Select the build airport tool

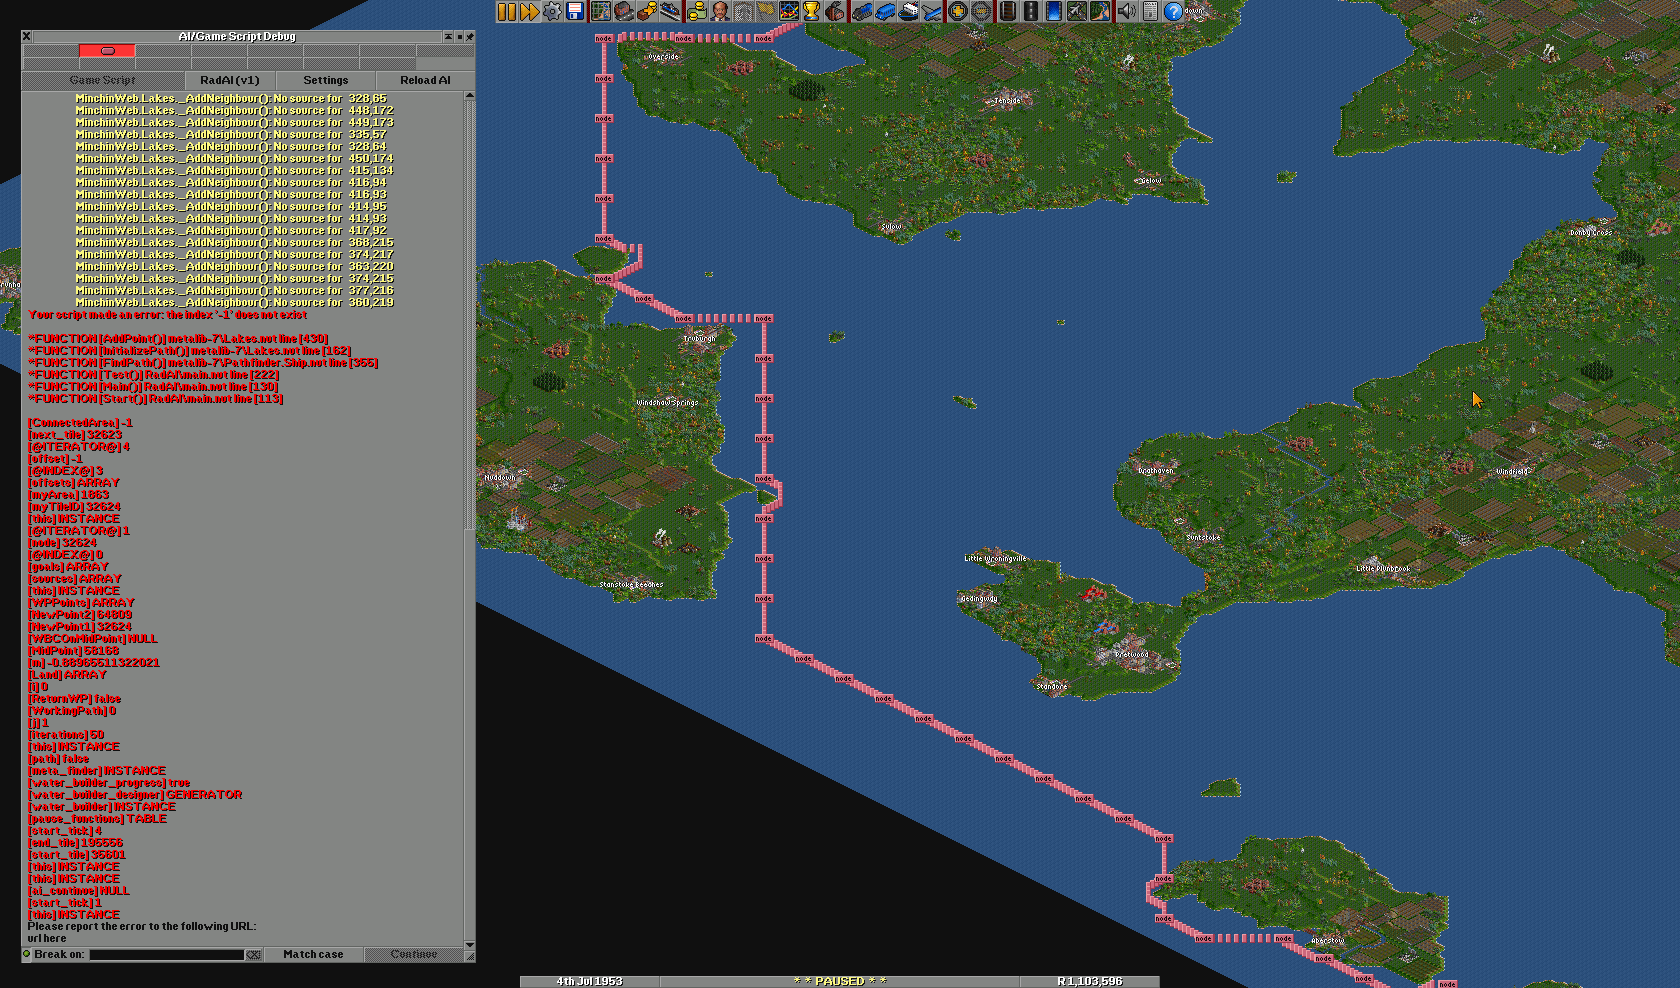pos(1077,12)
